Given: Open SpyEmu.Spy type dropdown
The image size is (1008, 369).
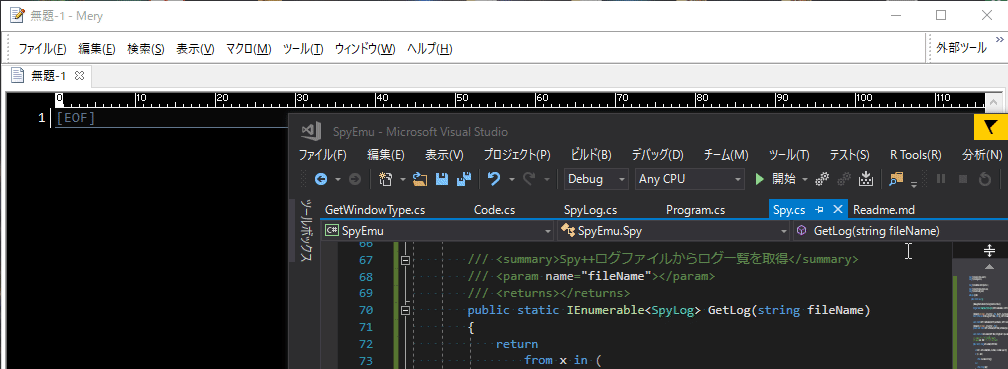Looking at the screenshot, I should [673, 231].
